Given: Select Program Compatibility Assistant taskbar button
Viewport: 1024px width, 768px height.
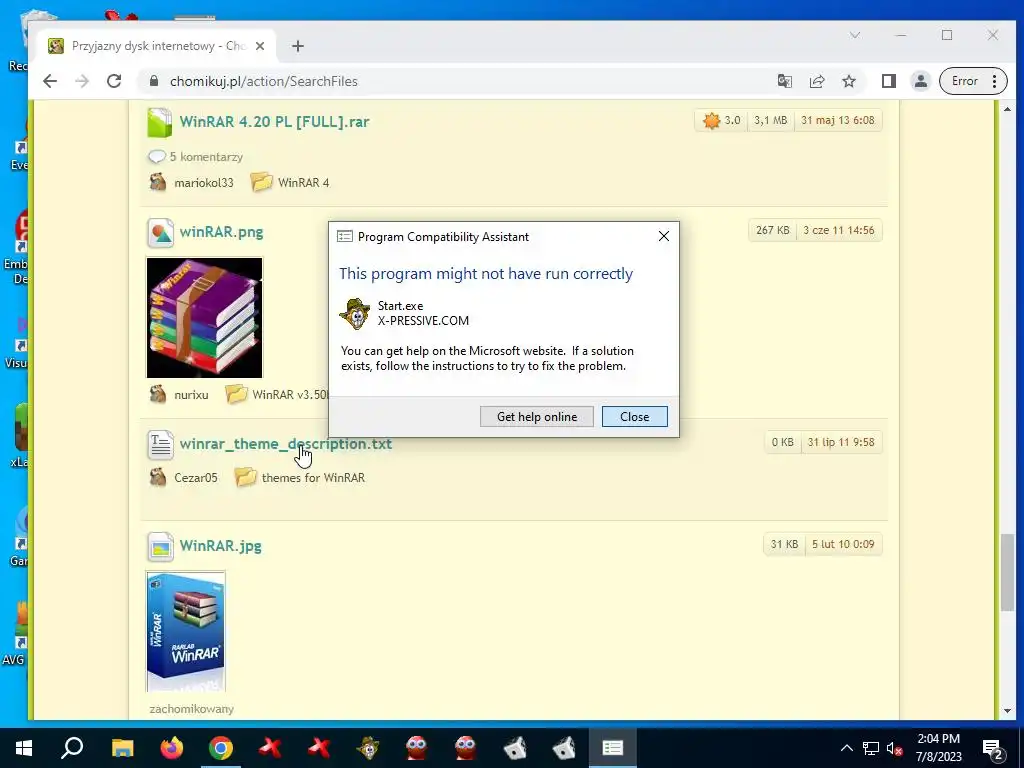Looking at the screenshot, I should 613,748.
